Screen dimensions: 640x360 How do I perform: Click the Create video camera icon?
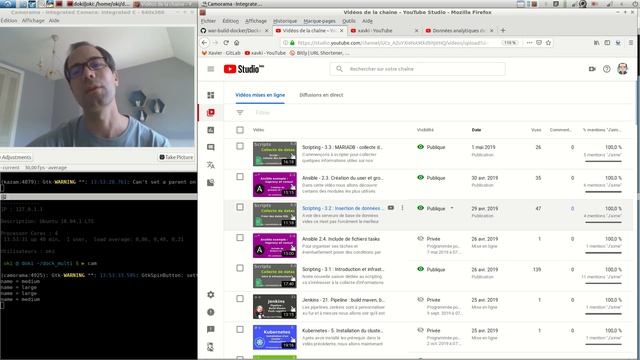592,69
